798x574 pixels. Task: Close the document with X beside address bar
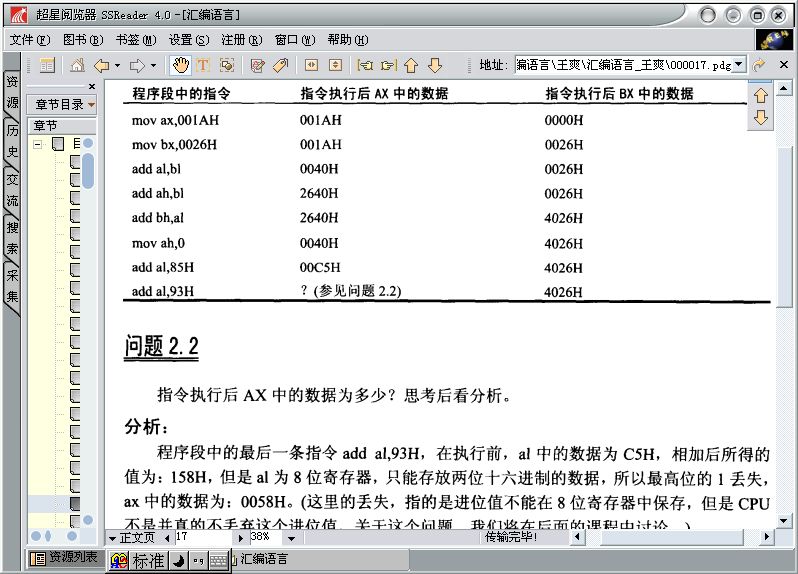point(784,65)
